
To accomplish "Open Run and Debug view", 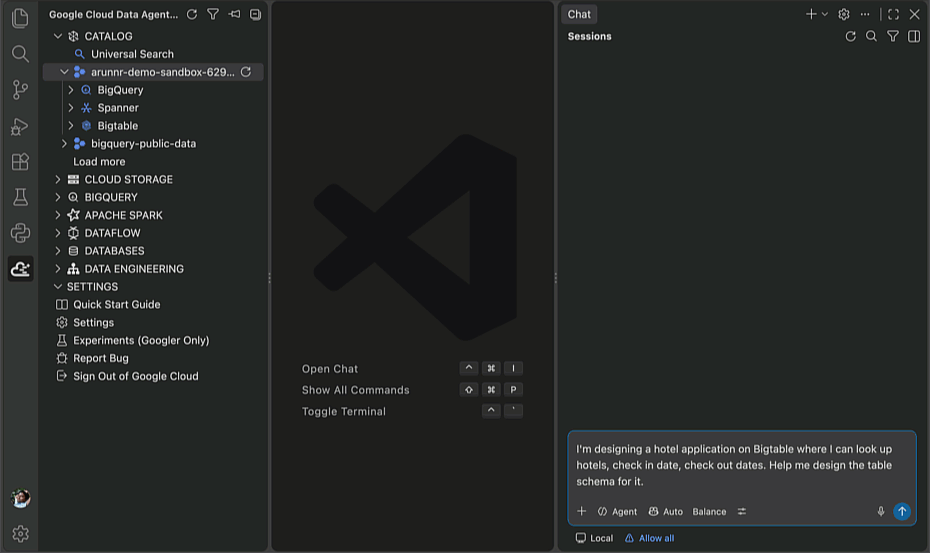I will [x=20, y=126].
